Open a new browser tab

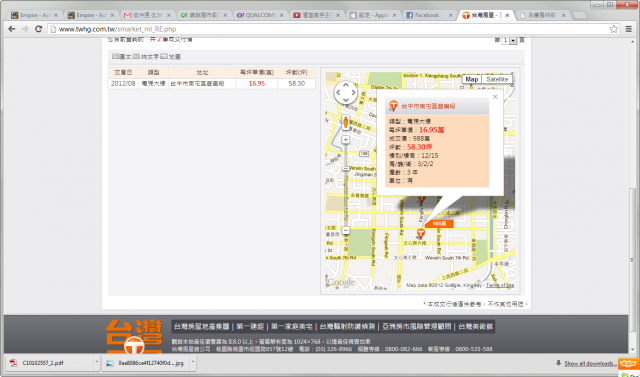[x=579, y=15]
